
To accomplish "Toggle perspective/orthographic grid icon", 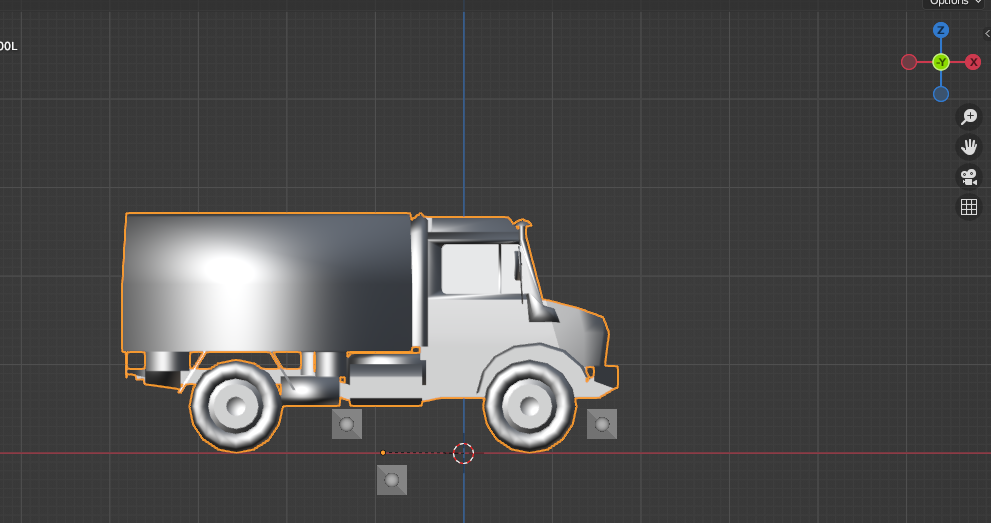I will 969,207.
